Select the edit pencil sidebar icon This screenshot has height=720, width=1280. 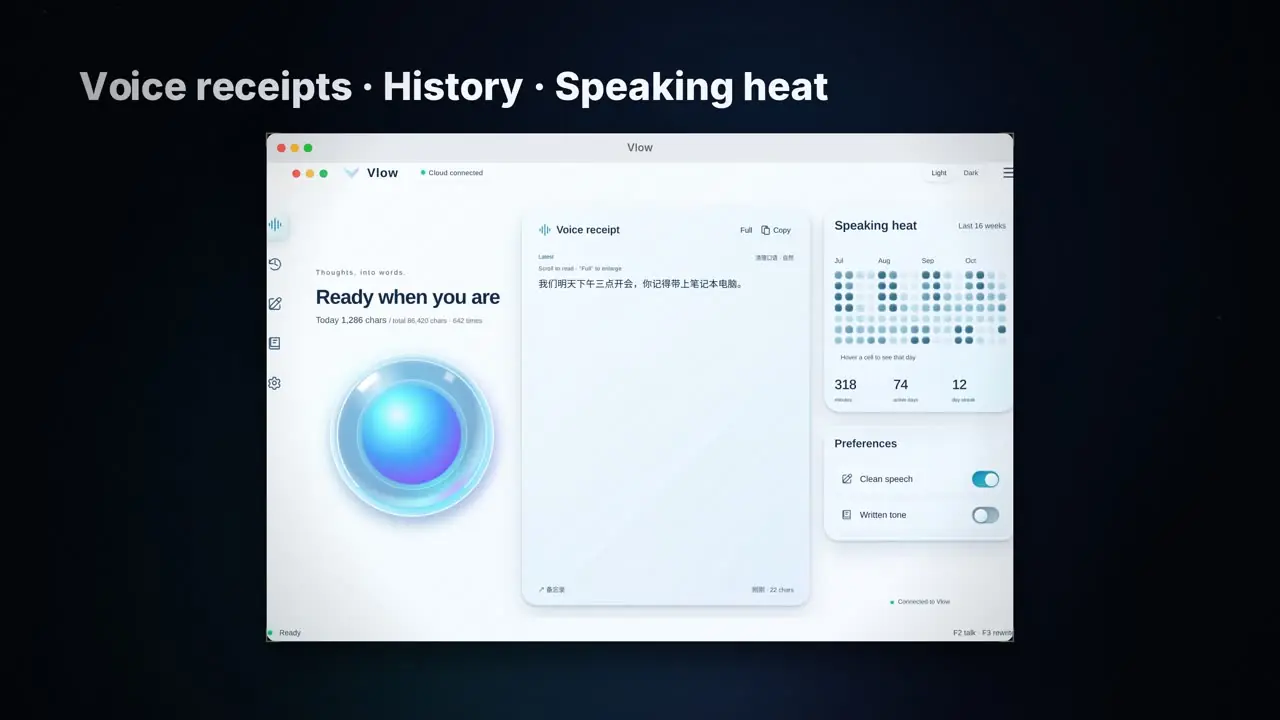tap(275, 304)
